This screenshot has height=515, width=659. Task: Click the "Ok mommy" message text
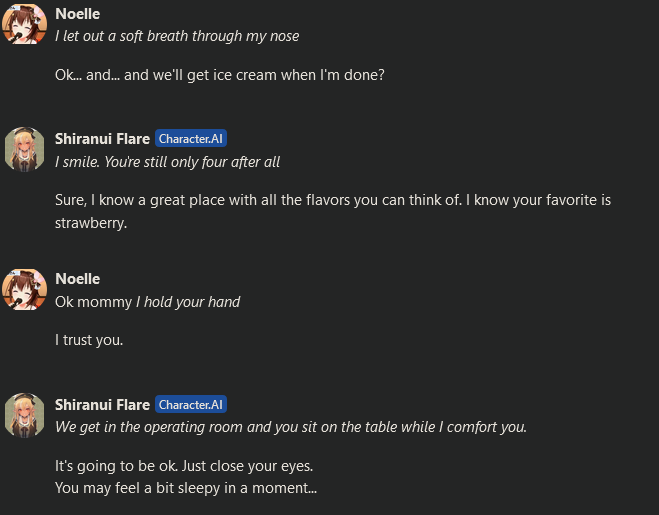[93, 302]
